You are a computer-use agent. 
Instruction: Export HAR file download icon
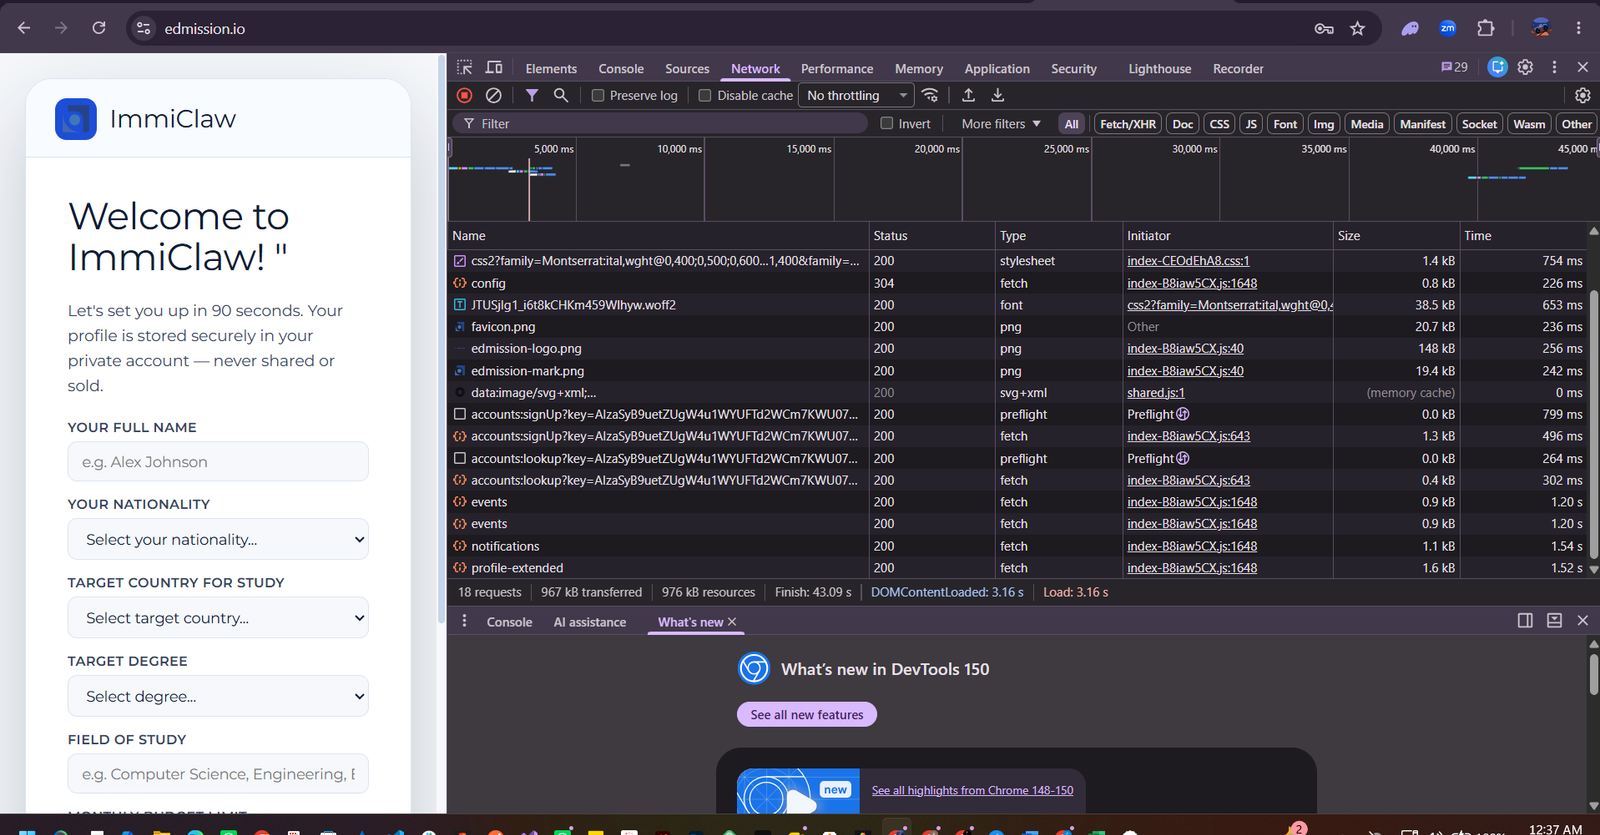click(x=997, y=95)
